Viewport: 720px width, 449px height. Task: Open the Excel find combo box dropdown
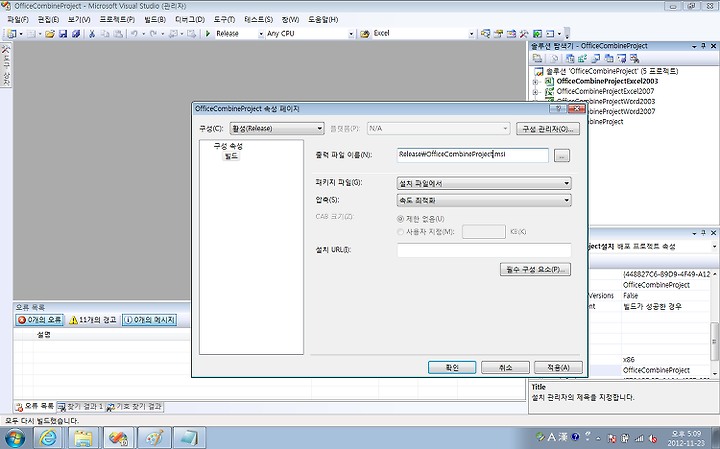coord(471,34)
